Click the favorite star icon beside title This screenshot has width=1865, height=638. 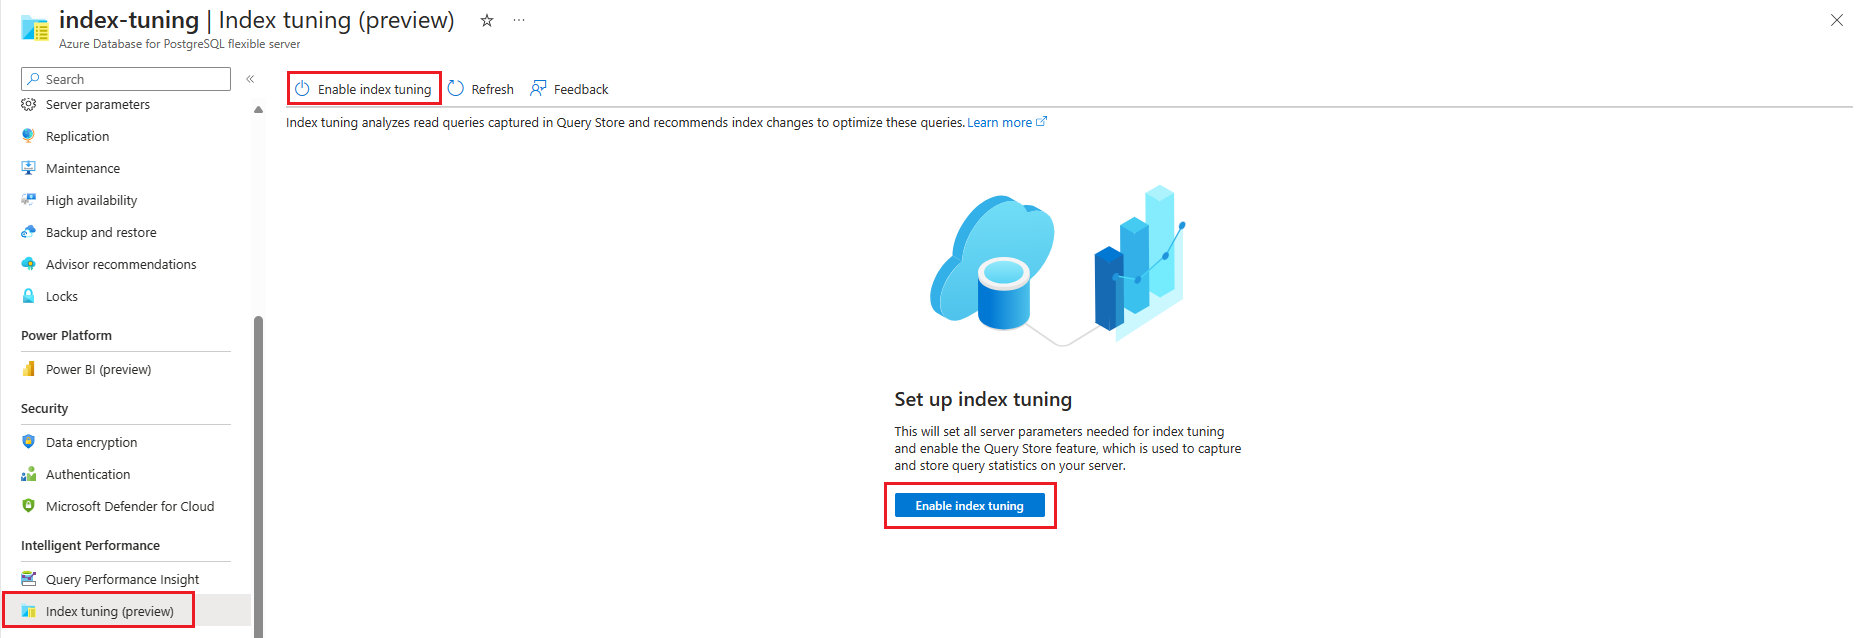point(487,20)
